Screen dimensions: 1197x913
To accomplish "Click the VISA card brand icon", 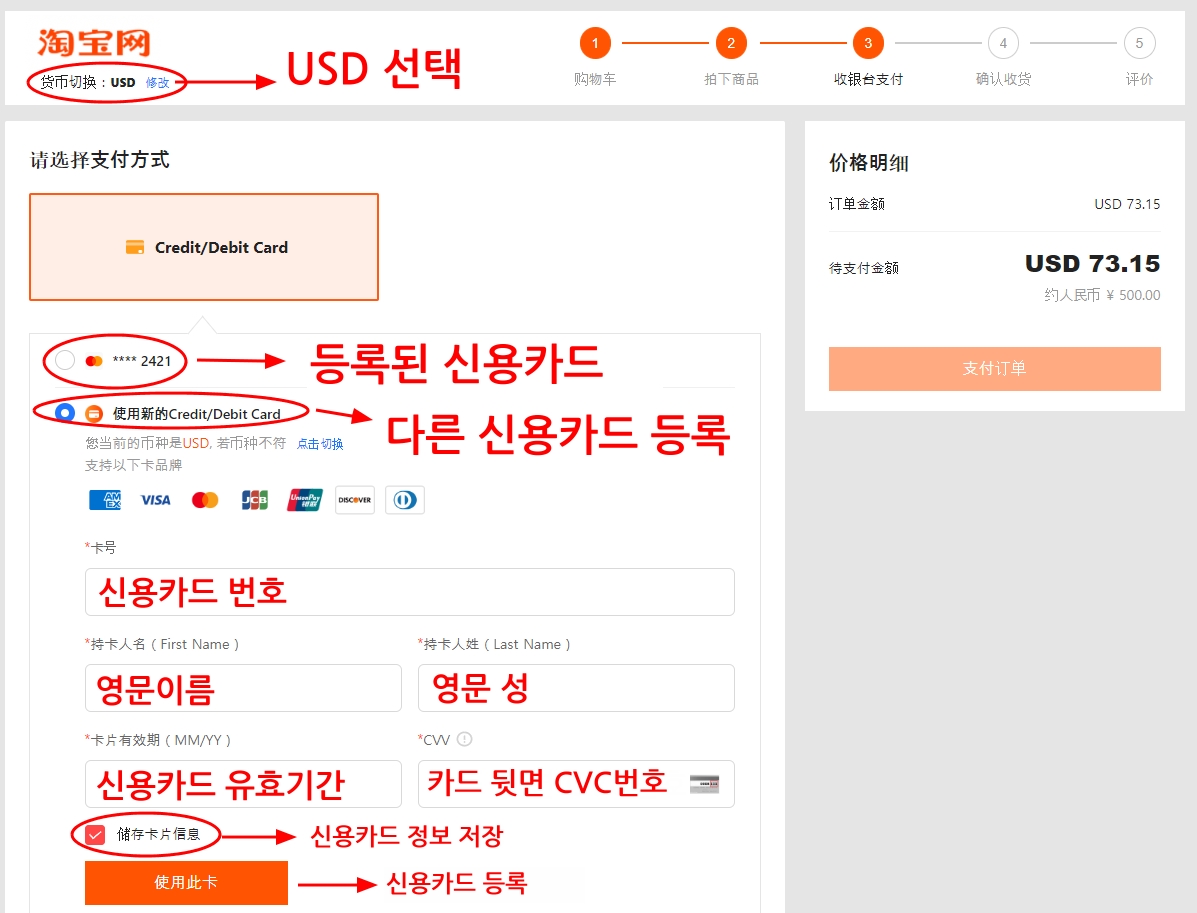I will point(155,500).
